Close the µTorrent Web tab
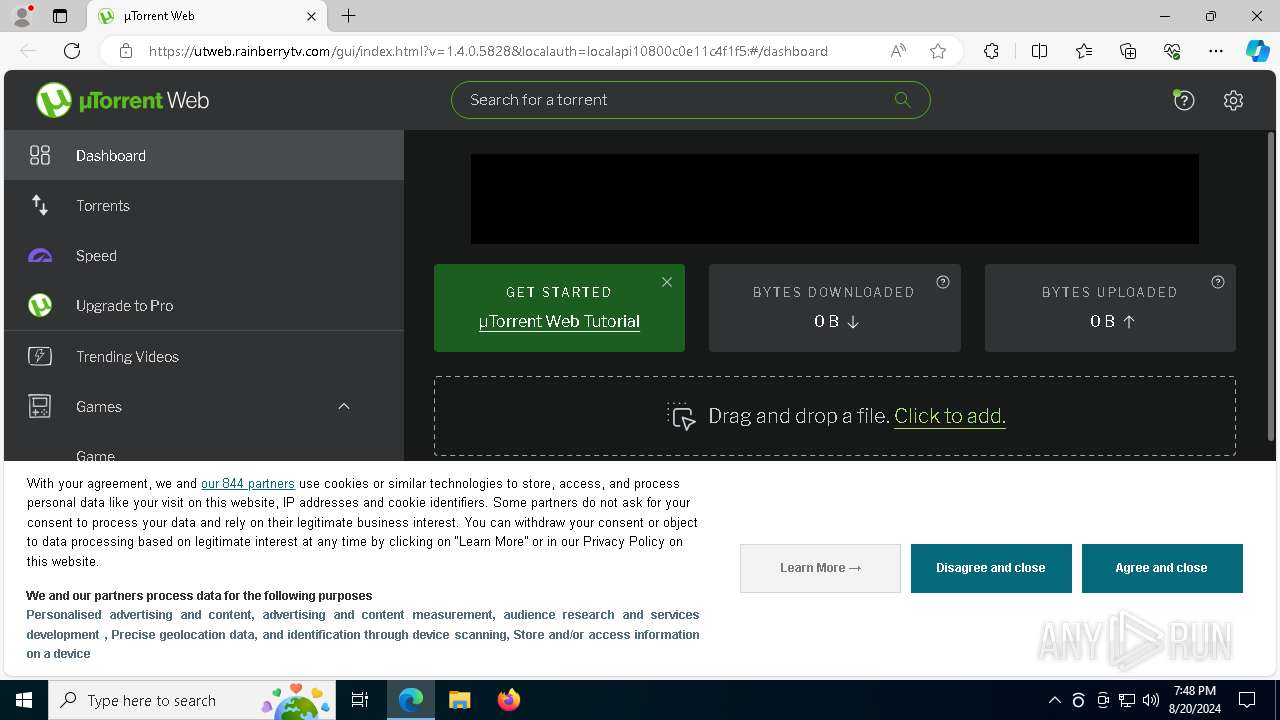 click(311, 16)
